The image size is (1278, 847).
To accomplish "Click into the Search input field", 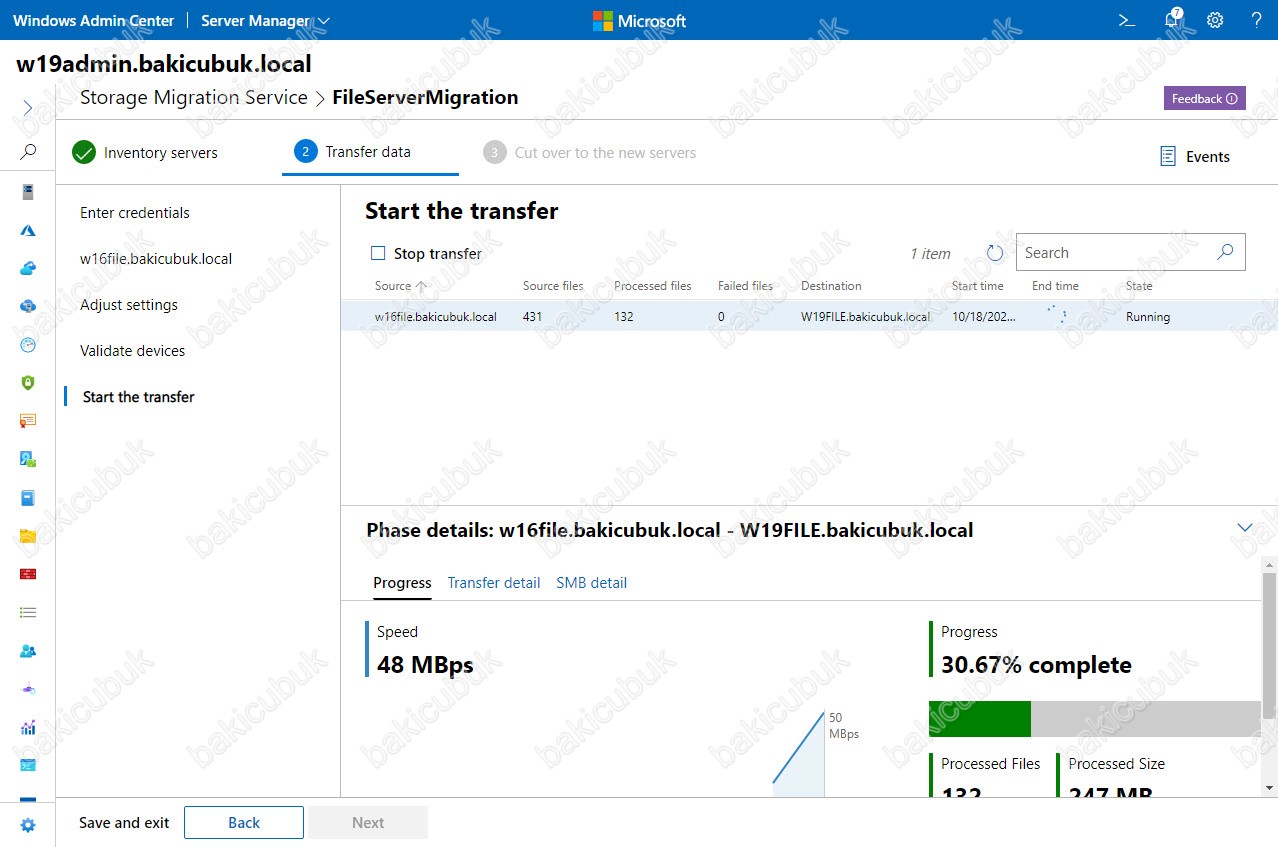I will pos(1116,253).
